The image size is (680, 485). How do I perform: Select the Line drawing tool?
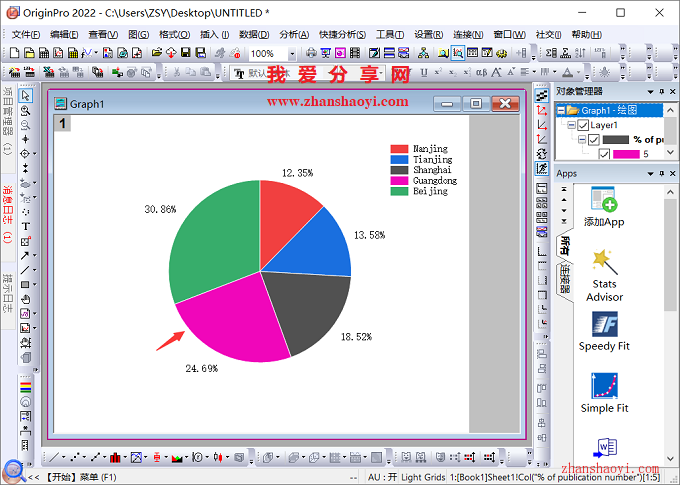point(25,270)
